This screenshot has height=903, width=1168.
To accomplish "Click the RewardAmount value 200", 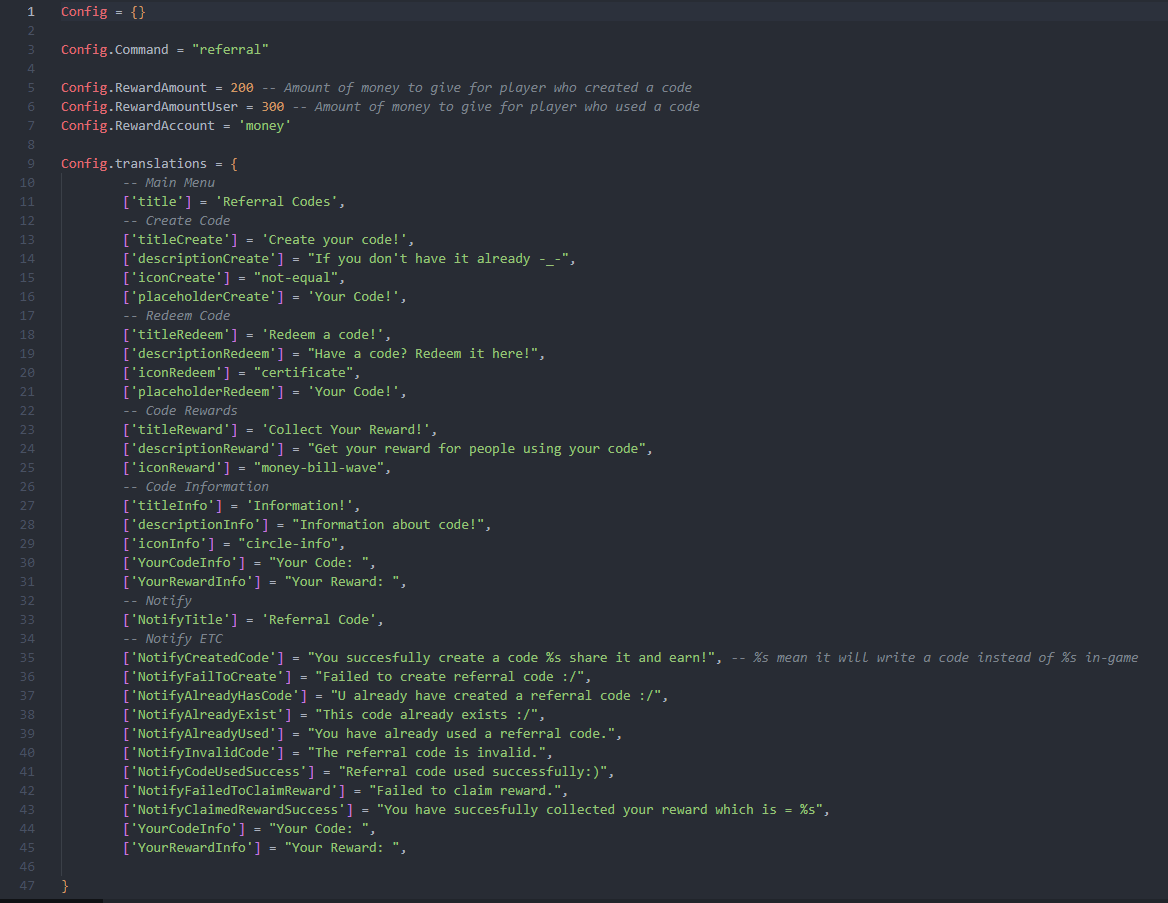I will click(x=239, y=87).
